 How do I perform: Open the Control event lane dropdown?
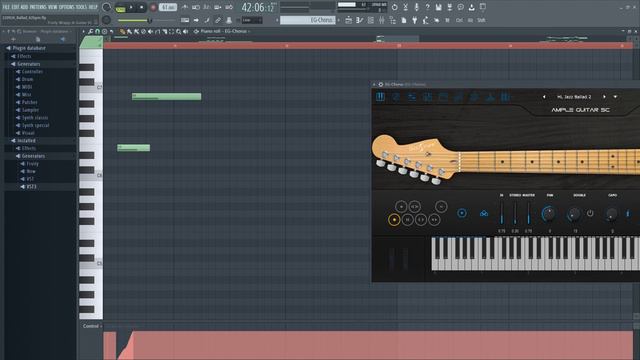[x=92, y=326]
